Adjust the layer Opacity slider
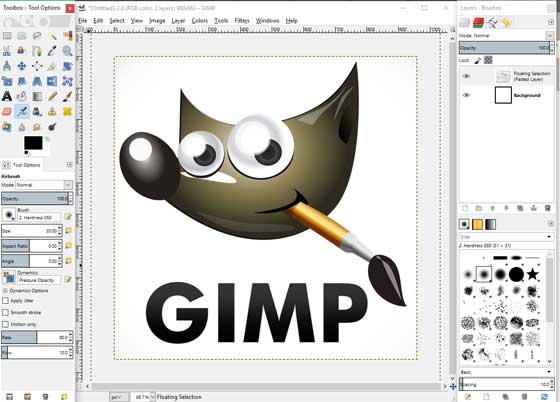560x402 pixels. tap(504, 47)
